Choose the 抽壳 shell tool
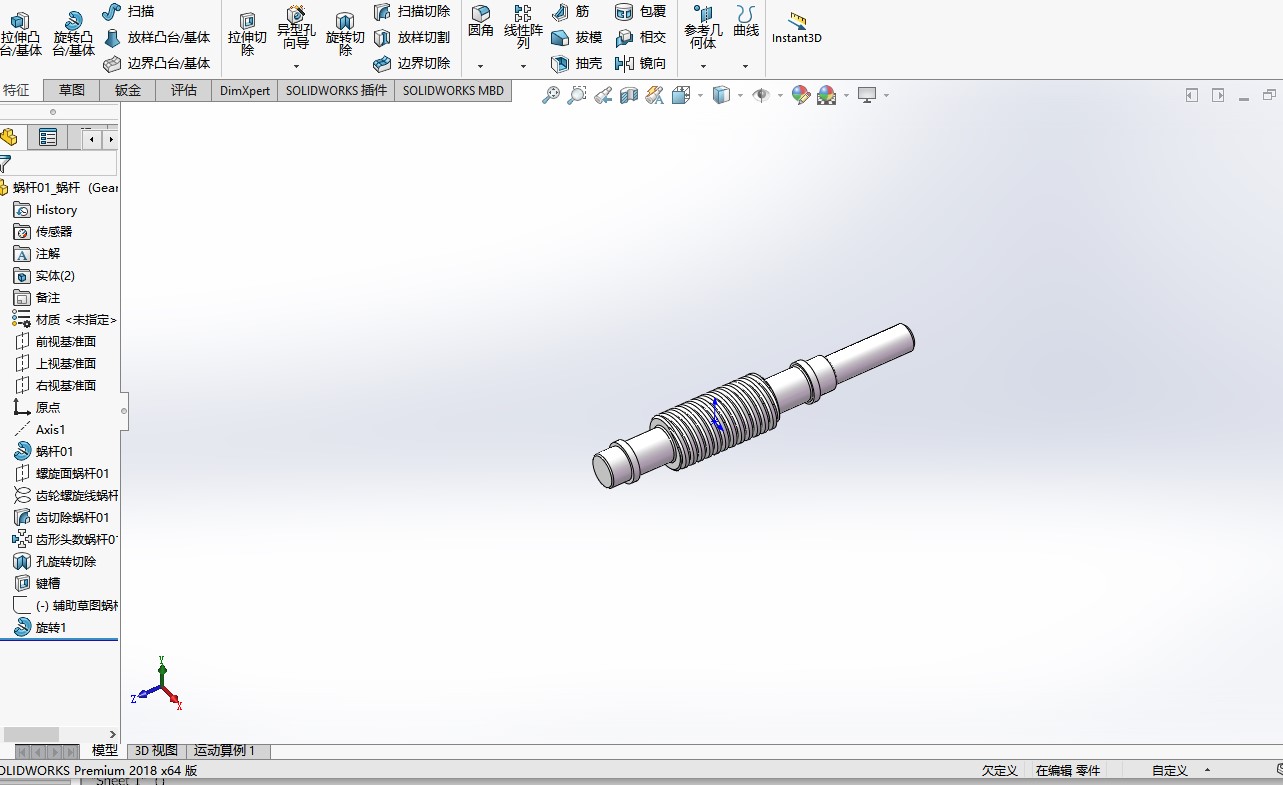The image size is (1283, 785). pyautogui.click(x=577, y=63)
